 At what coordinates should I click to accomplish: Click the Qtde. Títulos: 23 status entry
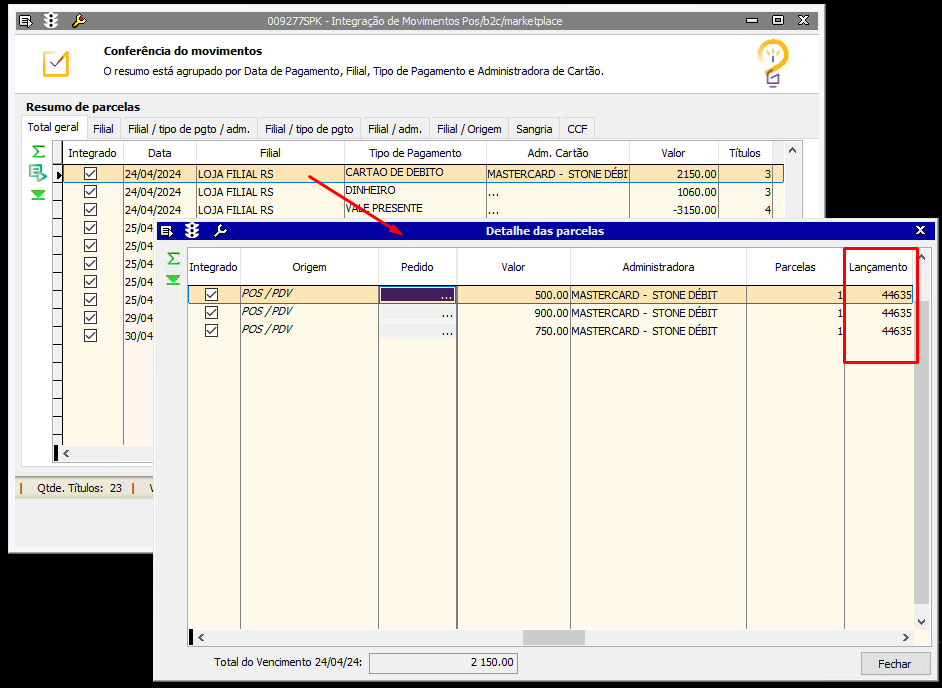[x=80, y=489]
